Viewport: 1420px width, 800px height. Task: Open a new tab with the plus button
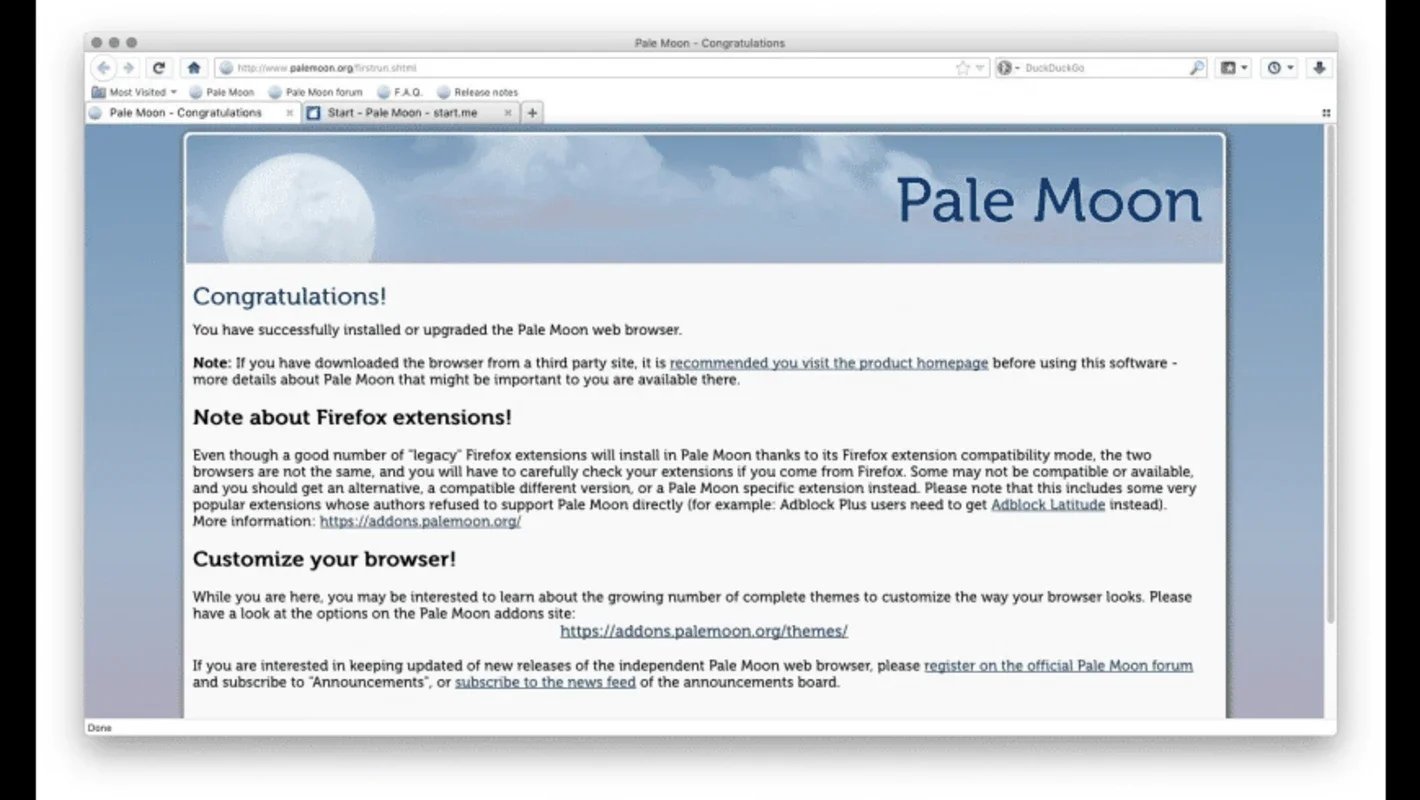[532, 113]
